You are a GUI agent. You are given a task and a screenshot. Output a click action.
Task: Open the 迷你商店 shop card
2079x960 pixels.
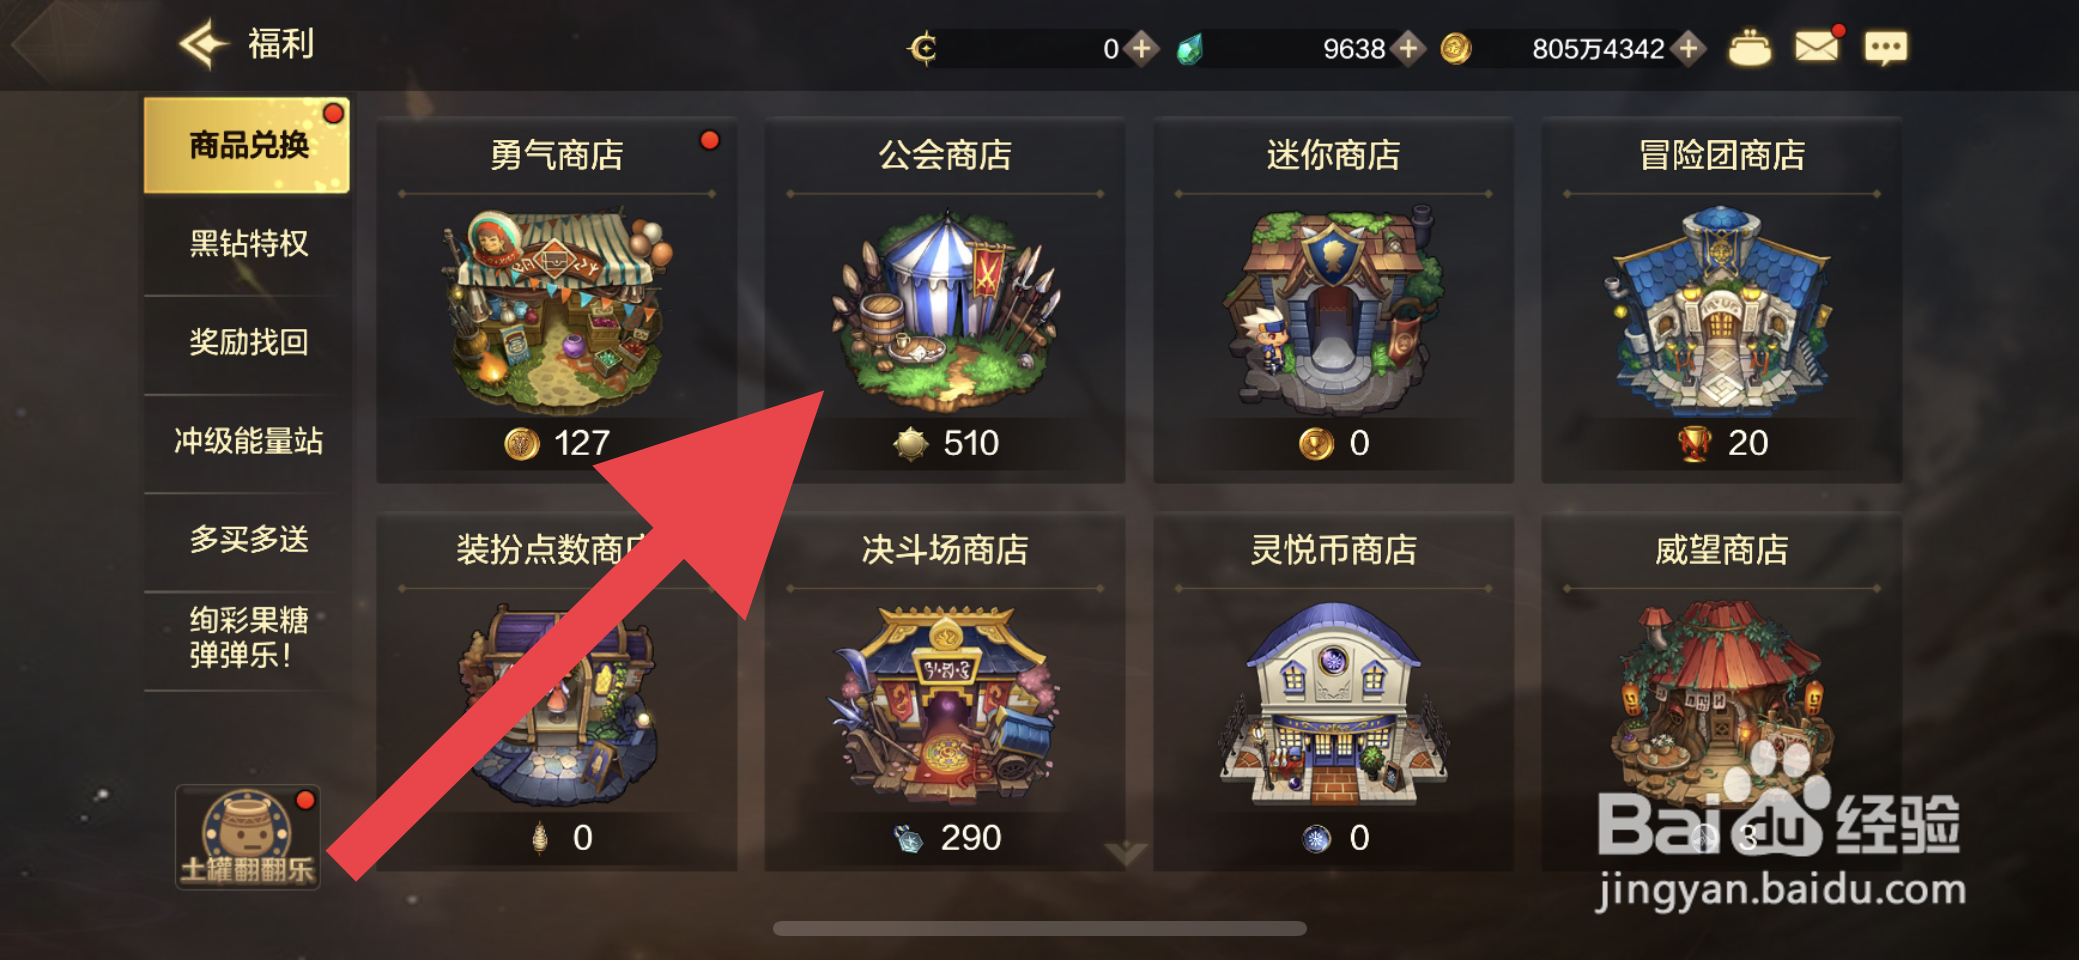click(1333, 300)
